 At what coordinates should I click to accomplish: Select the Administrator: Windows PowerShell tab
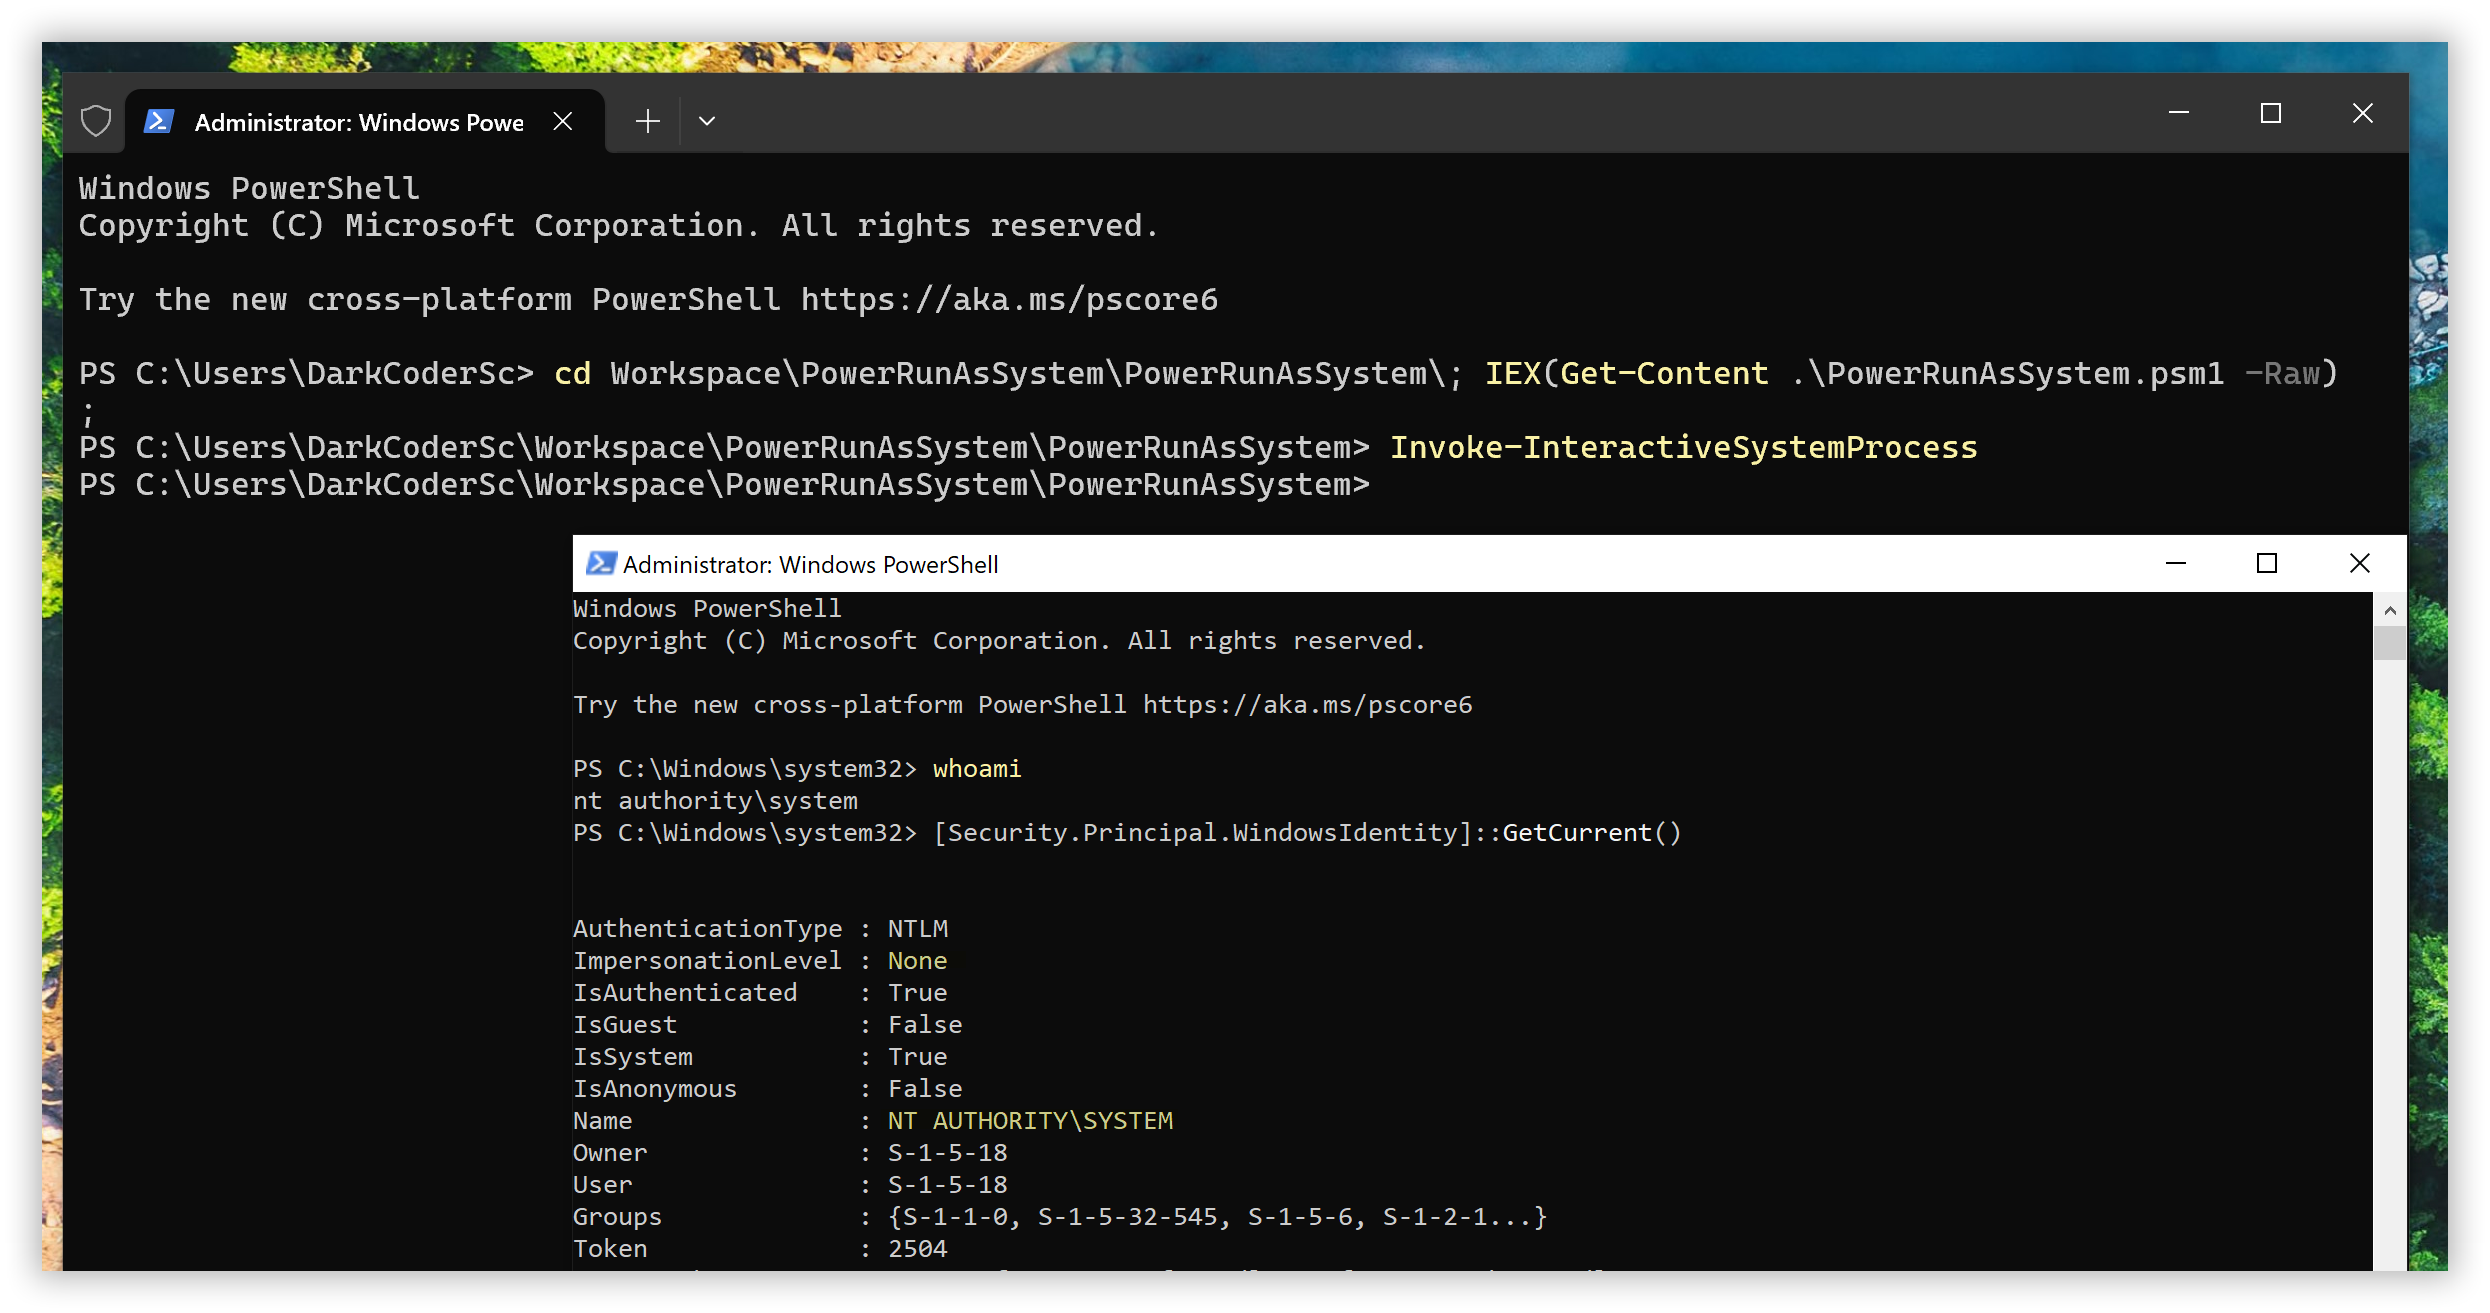pos(358,122)
